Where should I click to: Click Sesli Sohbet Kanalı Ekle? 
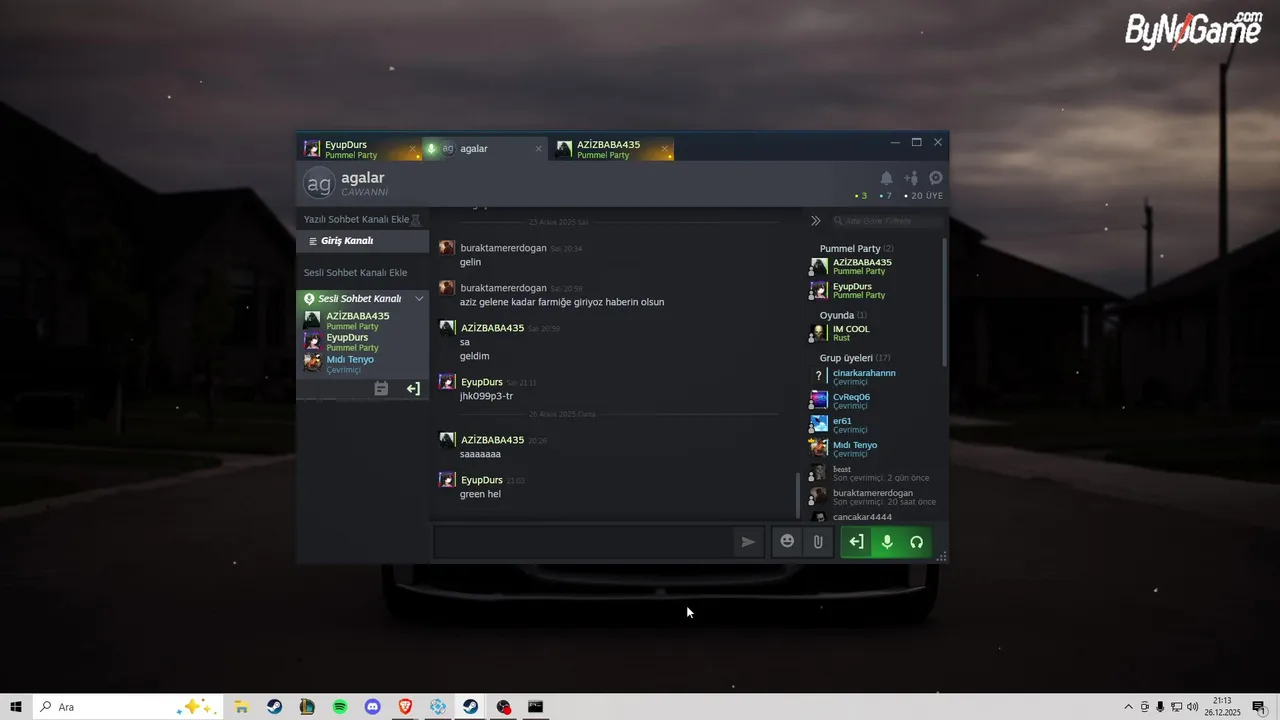(x=355, y=273)
